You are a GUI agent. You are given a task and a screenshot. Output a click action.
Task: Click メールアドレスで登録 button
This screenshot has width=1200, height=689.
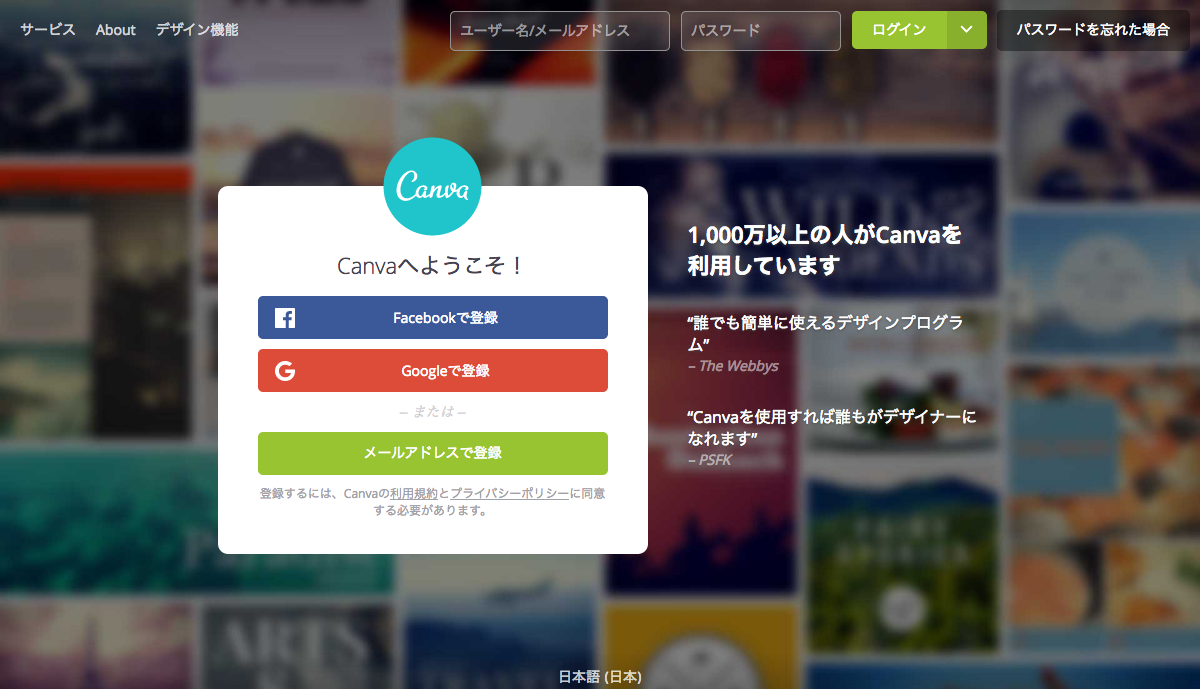(x=433, y=453)
